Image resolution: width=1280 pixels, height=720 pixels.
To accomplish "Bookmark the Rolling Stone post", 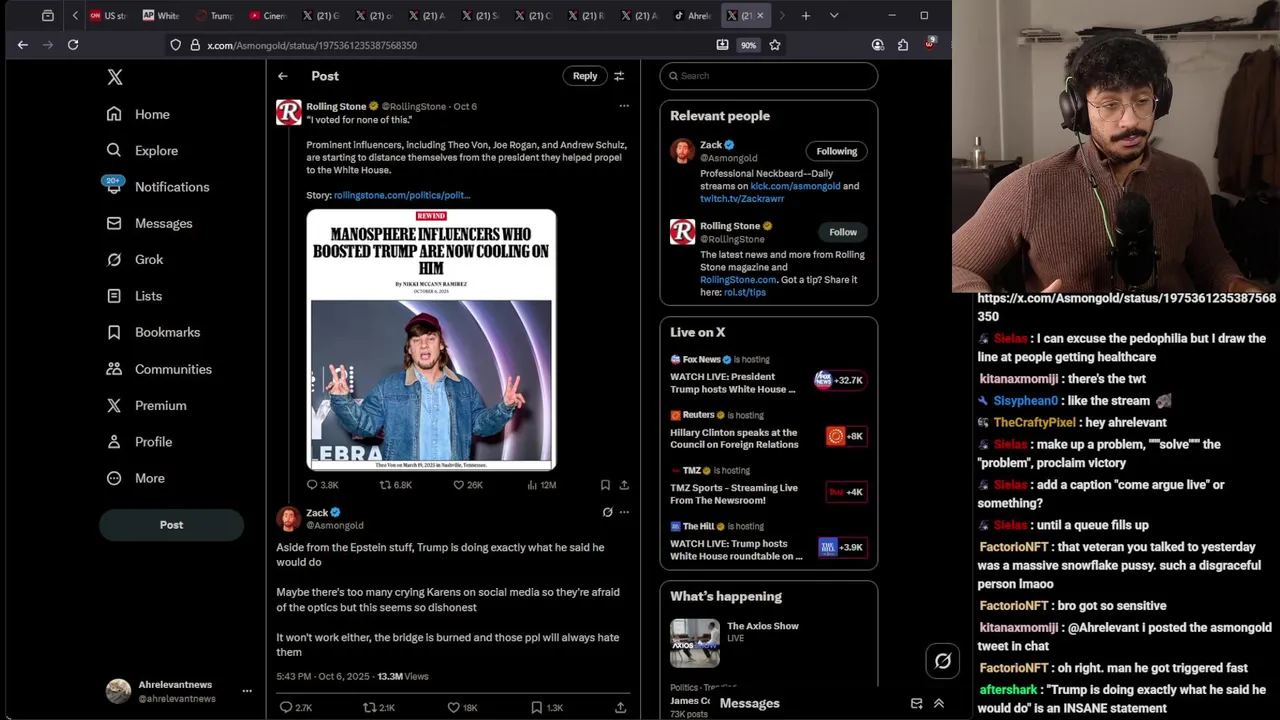I will 605,485.
